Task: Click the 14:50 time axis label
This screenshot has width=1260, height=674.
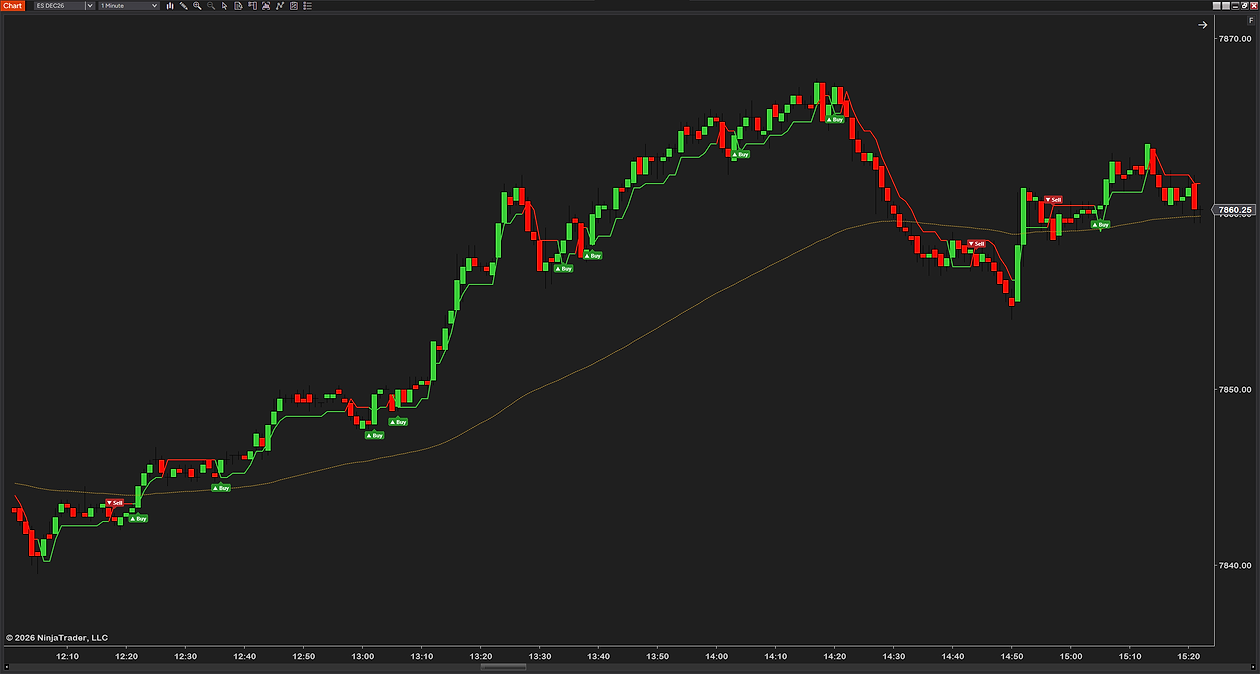Action: pos(1011,656)
